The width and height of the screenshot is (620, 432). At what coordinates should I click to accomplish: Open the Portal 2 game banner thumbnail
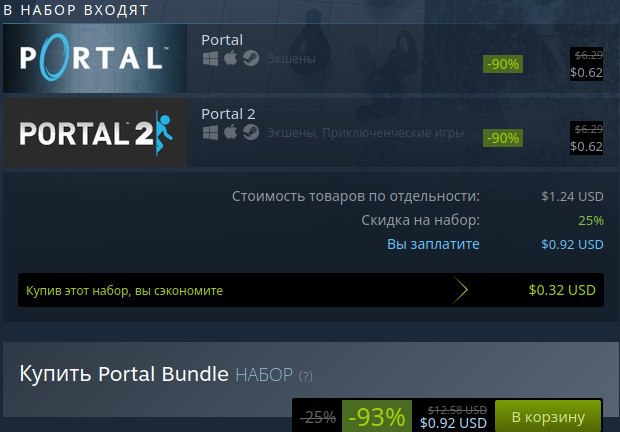(95, 132)
